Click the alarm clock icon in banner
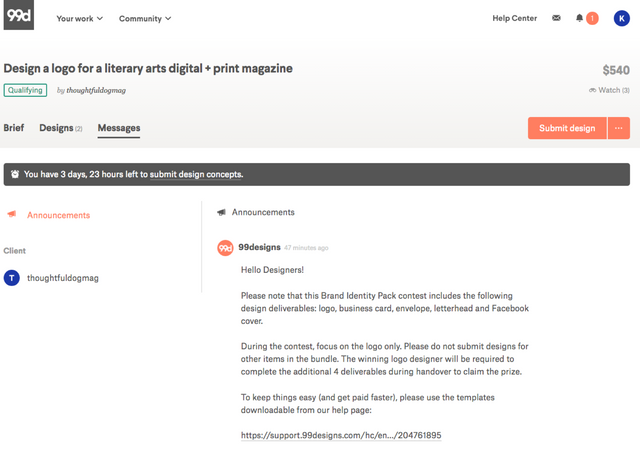Screen dimensions: 640x456 pos(15,174)
